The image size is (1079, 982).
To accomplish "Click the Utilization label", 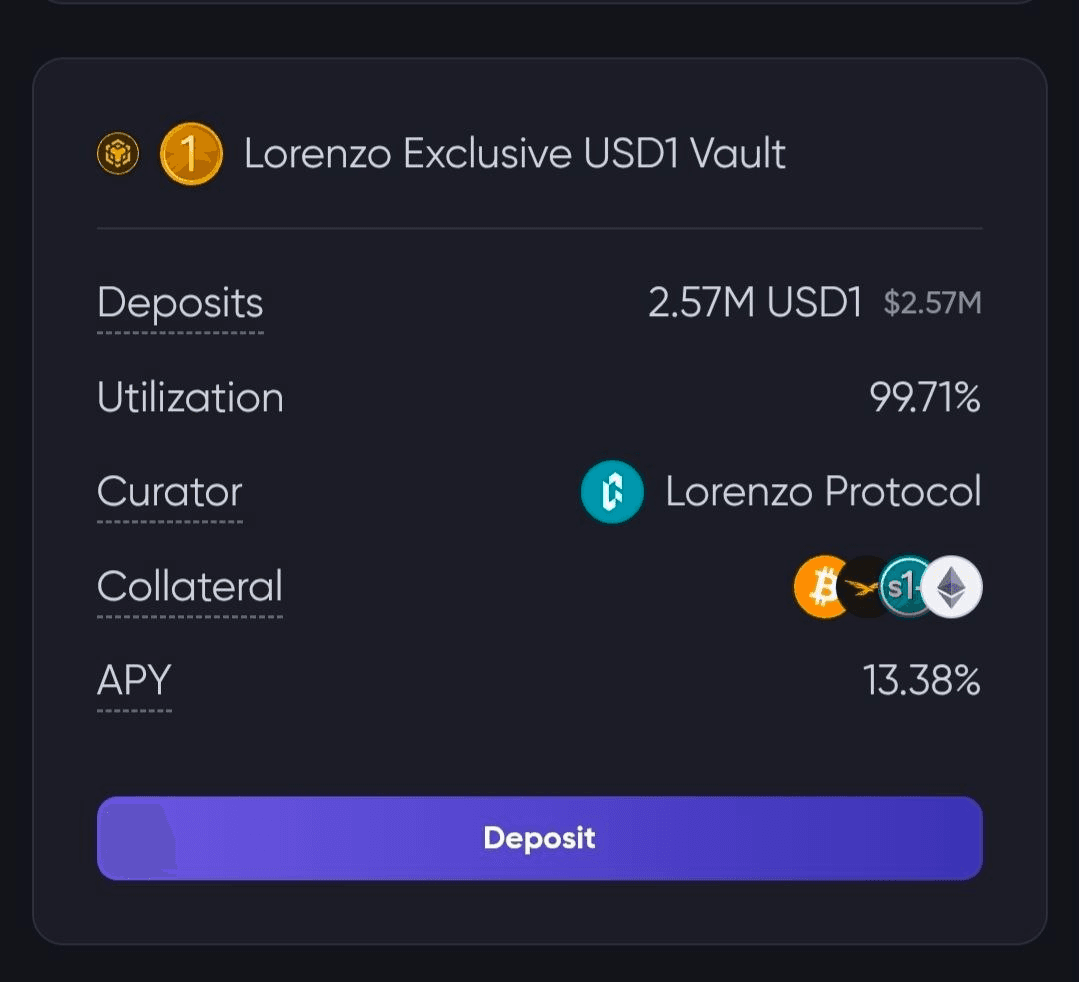I will (x=191, y=397).
